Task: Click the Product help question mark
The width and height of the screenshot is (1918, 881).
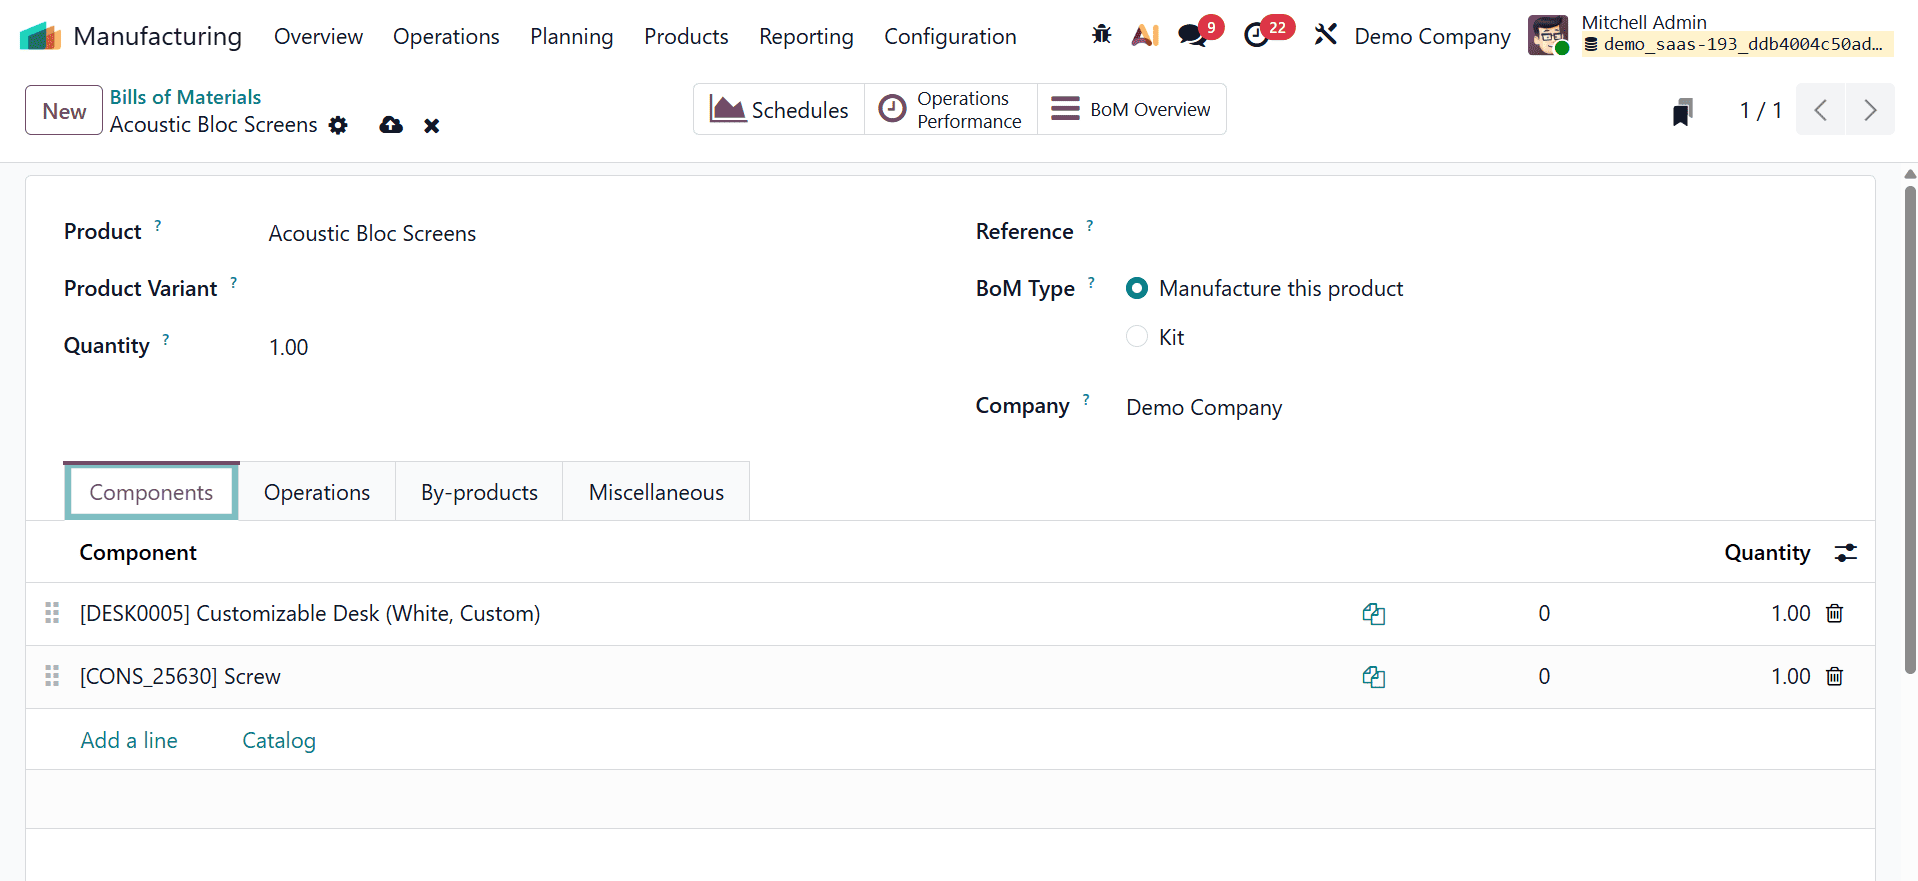Action: click(157, 226)
